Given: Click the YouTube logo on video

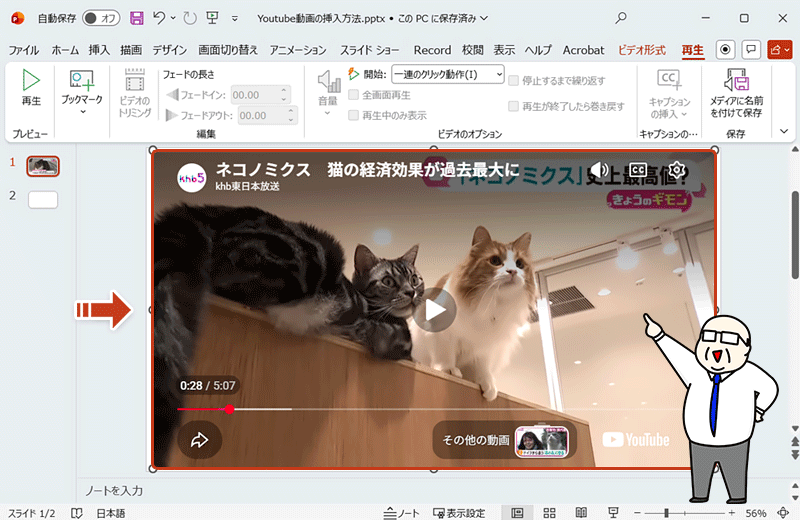Looking at the screenshot, I should (636, 440).
